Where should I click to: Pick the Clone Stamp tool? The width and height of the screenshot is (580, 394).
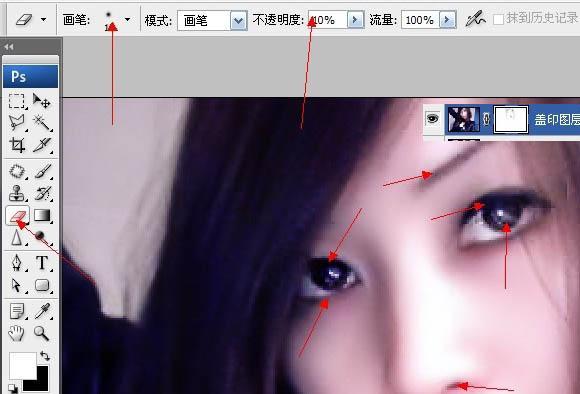tap(17, 193)
